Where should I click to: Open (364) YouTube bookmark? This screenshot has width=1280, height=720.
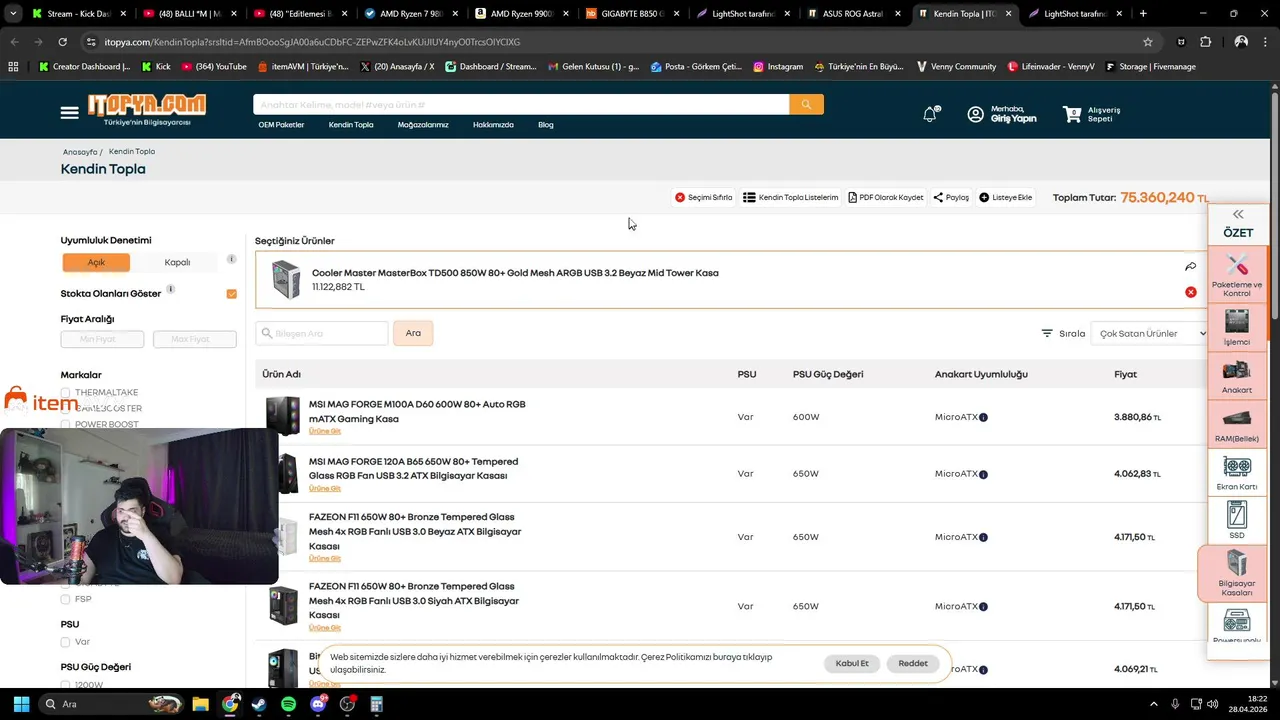(x=214, y=66)
